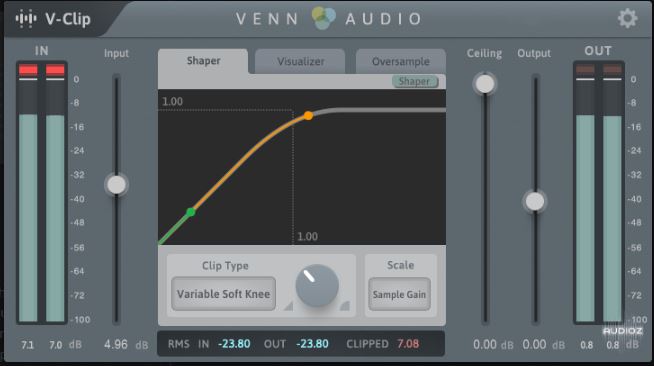The image size is (654, 366).
Task: Click the Ceiling slider handle
Action: click(x=485, y=84)
